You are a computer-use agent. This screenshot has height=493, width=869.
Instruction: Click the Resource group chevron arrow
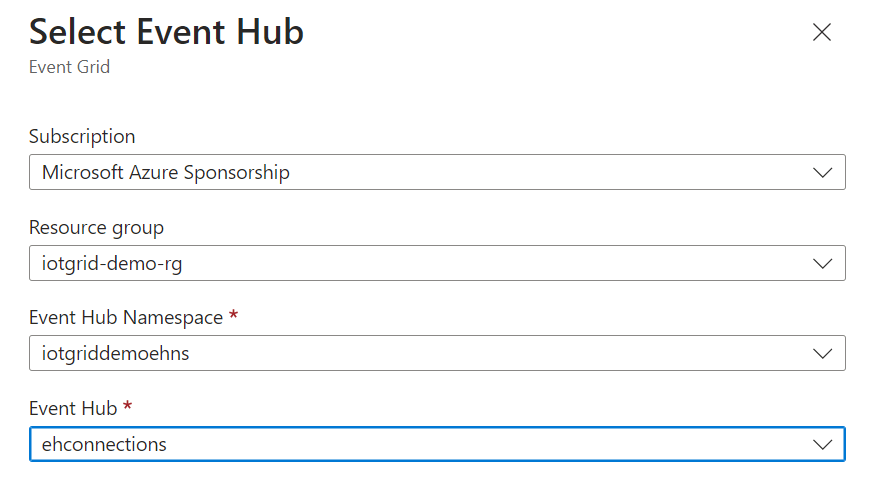pyautogui.click(x=823, y=264)
